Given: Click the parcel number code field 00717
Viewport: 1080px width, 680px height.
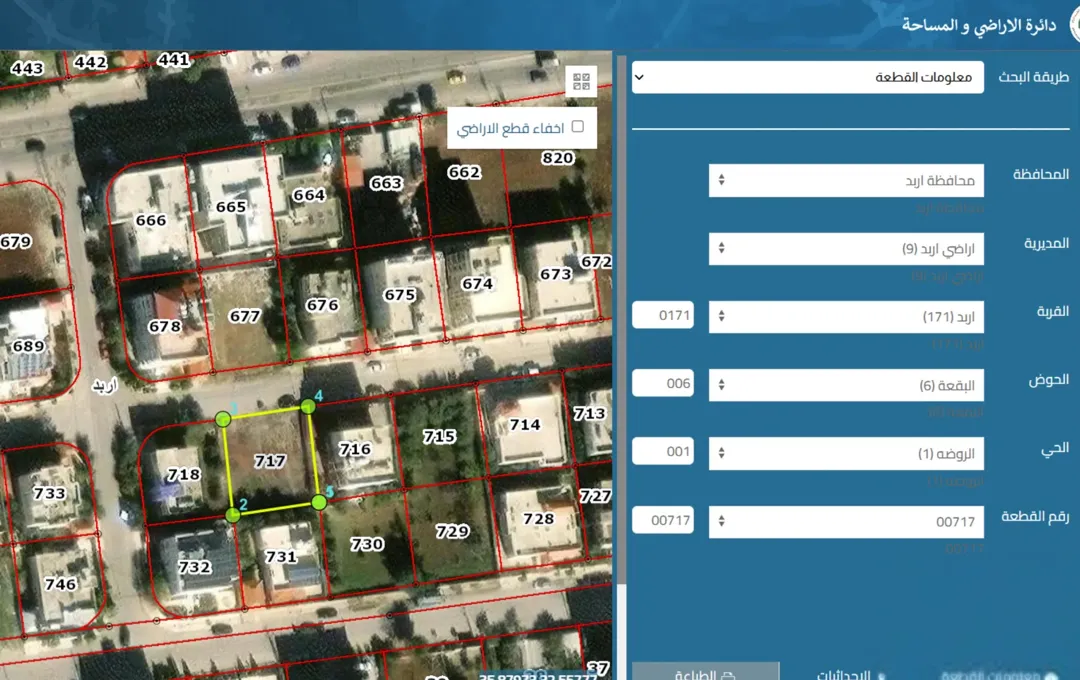Looking at the screenshot, I should [663, 520].
